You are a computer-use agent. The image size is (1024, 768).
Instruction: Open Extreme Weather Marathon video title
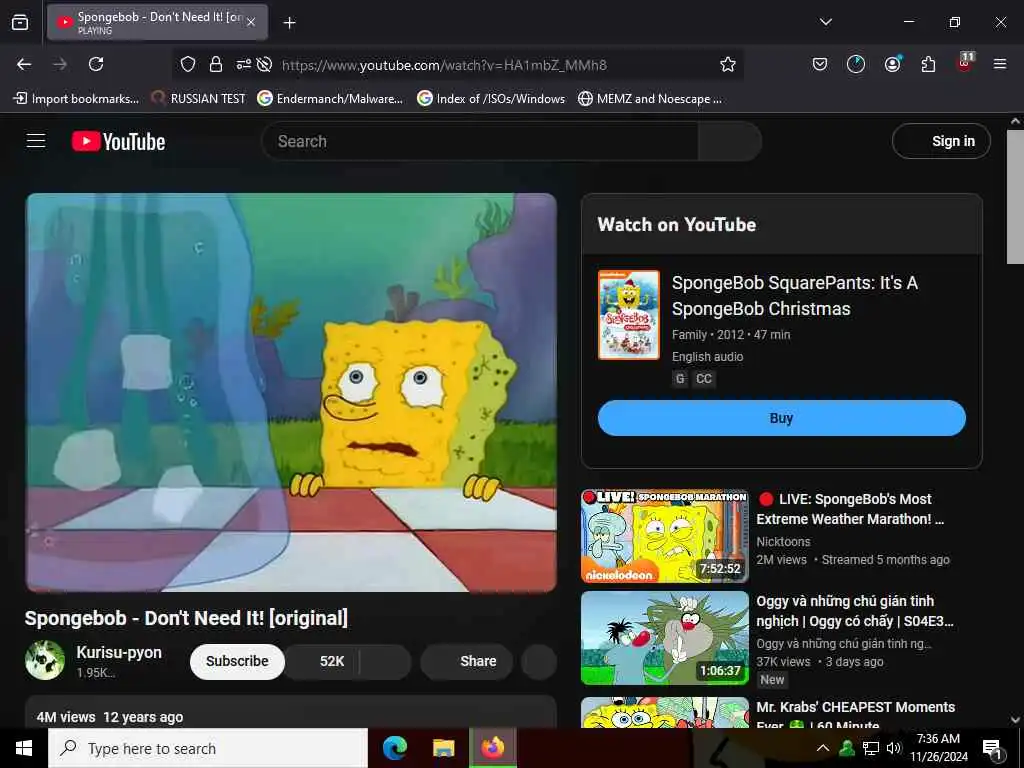(x=850, y=509)
